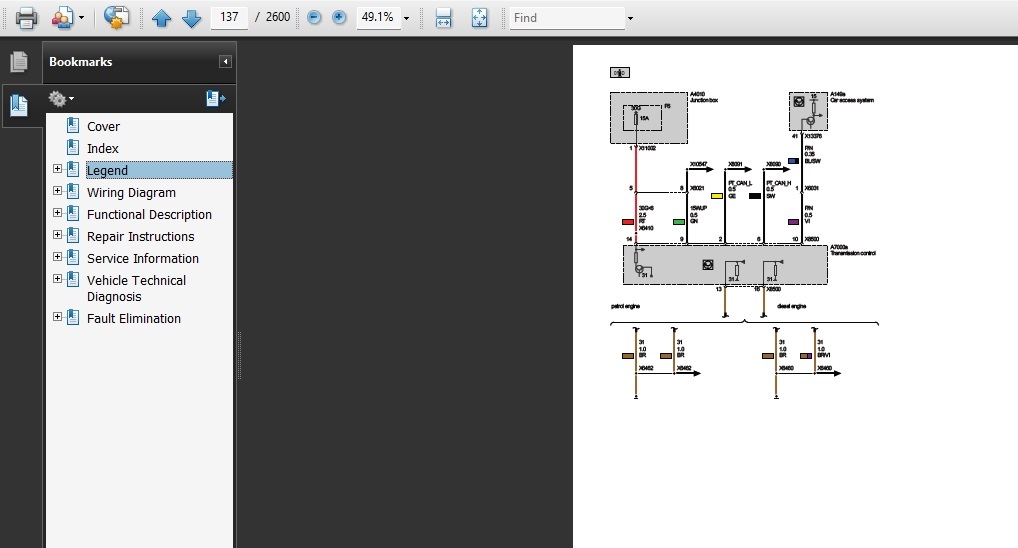Click the total page count 2600
This screenshot has width=1018, height=548.
tap(278, 17)
